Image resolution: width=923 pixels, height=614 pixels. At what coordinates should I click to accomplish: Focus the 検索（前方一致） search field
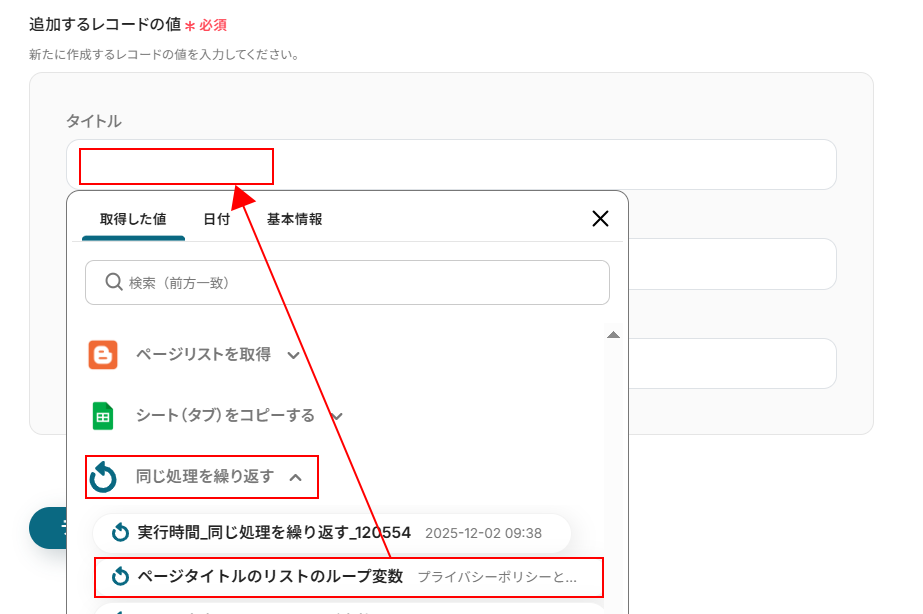[x=347, y=283]
